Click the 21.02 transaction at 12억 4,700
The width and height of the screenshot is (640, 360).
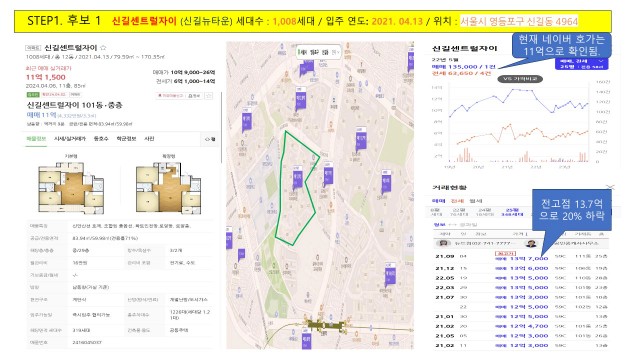521,326
